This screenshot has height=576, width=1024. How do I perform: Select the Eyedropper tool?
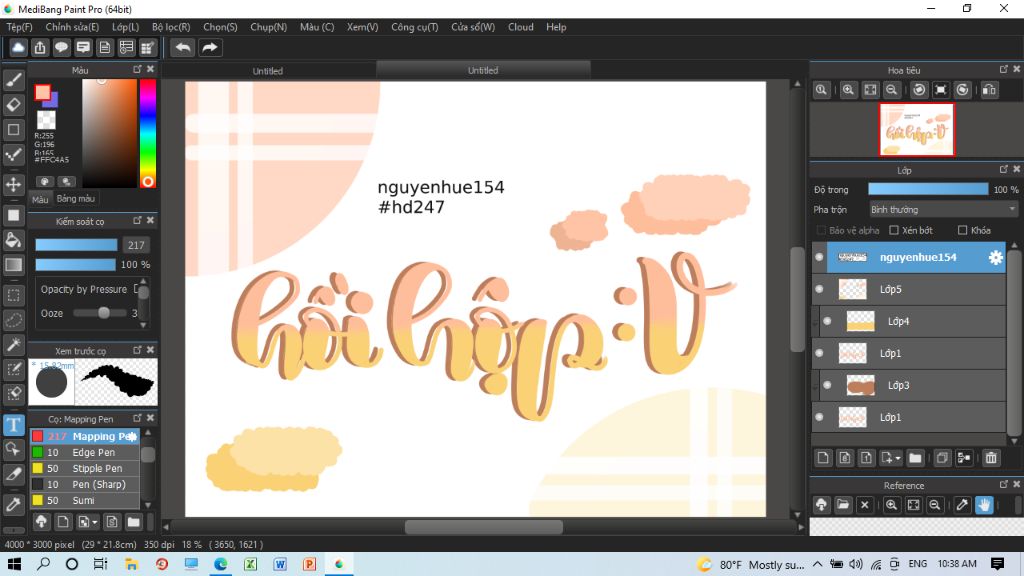pyautogui.click(x=14, y=504)
